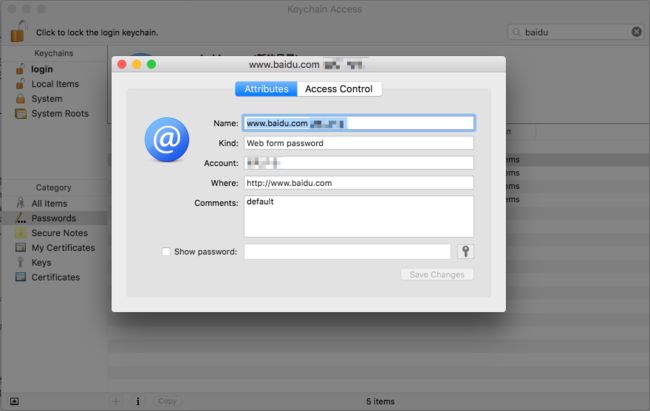The image size is (650, 411).
Task: Click the Secure Notes icon
Action: tap(20, 233)
